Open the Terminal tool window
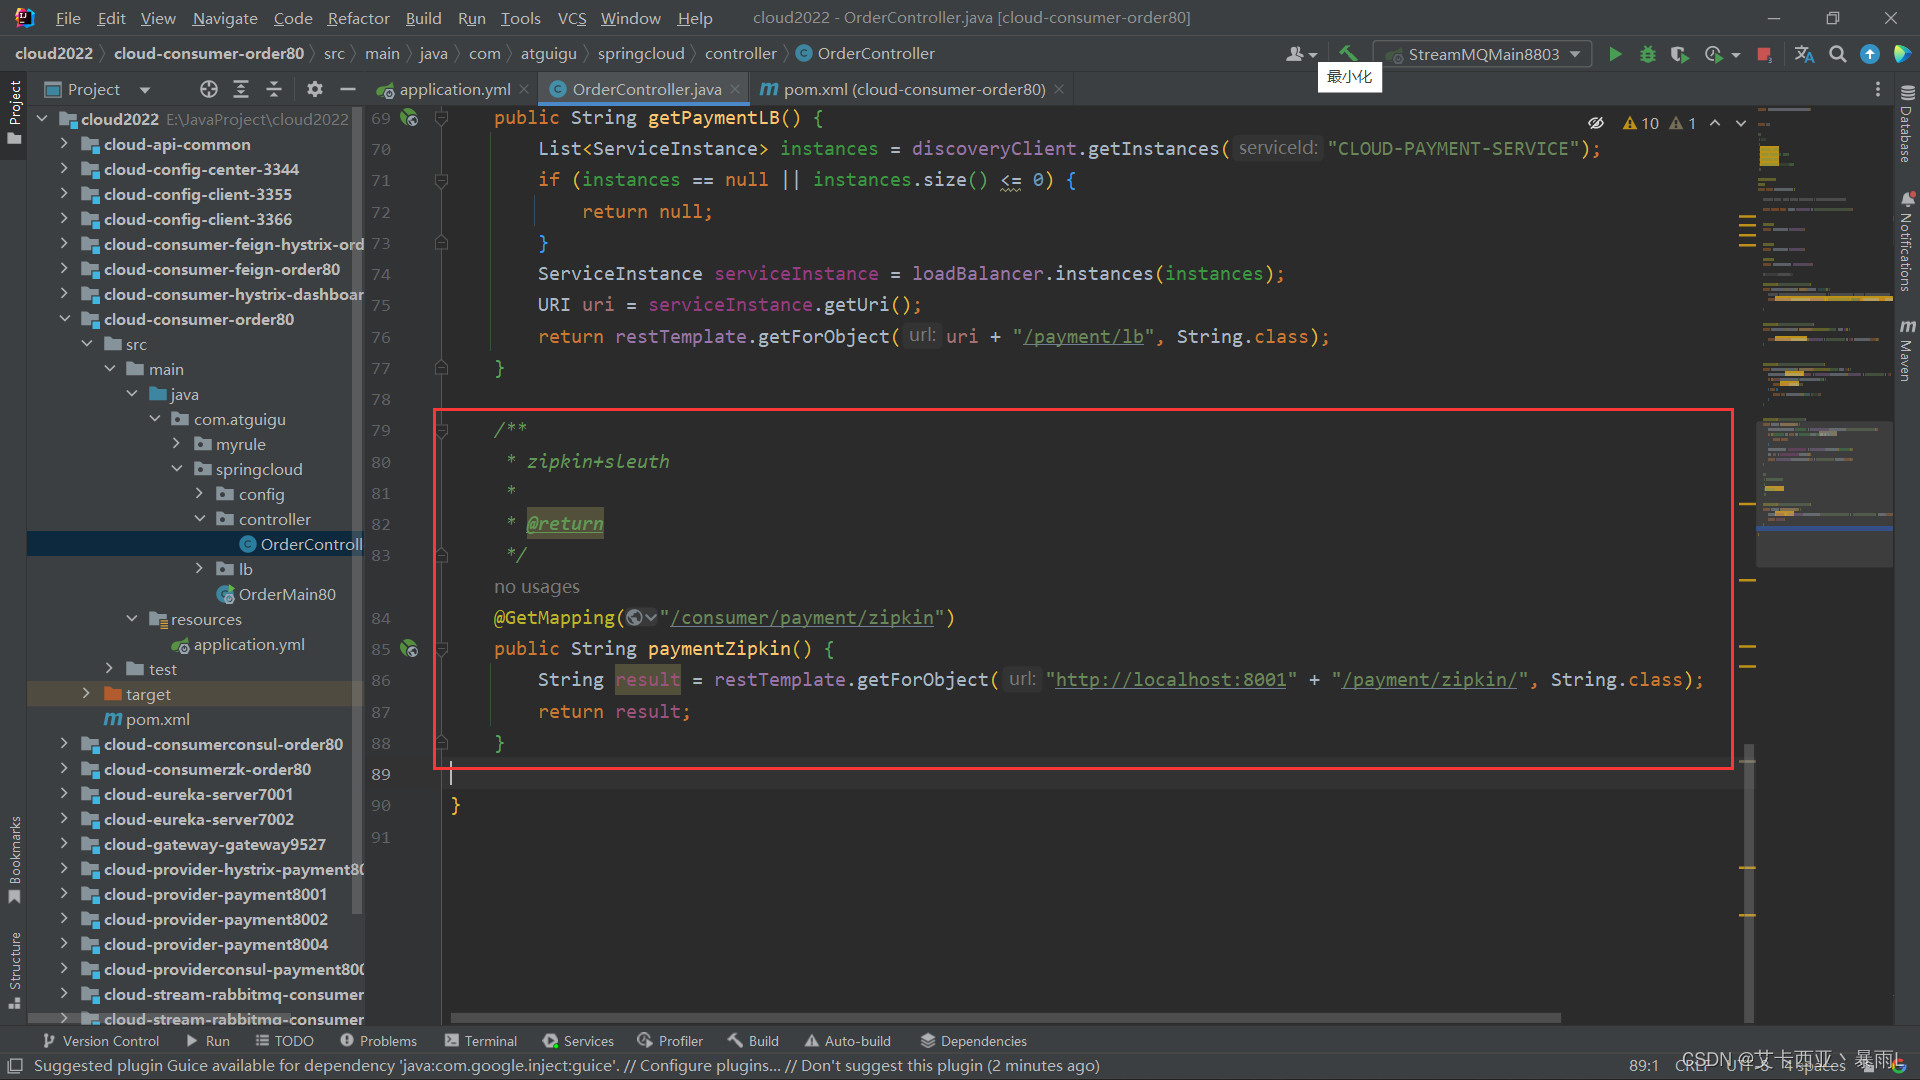Image resolution: width=1920 pixels, height=1080 pixels. [481, 1041]
